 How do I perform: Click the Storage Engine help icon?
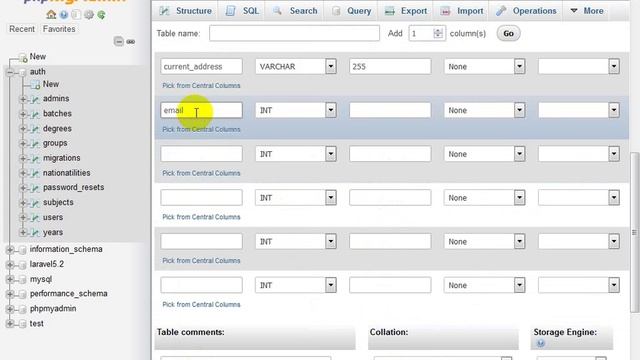(541, 343)
